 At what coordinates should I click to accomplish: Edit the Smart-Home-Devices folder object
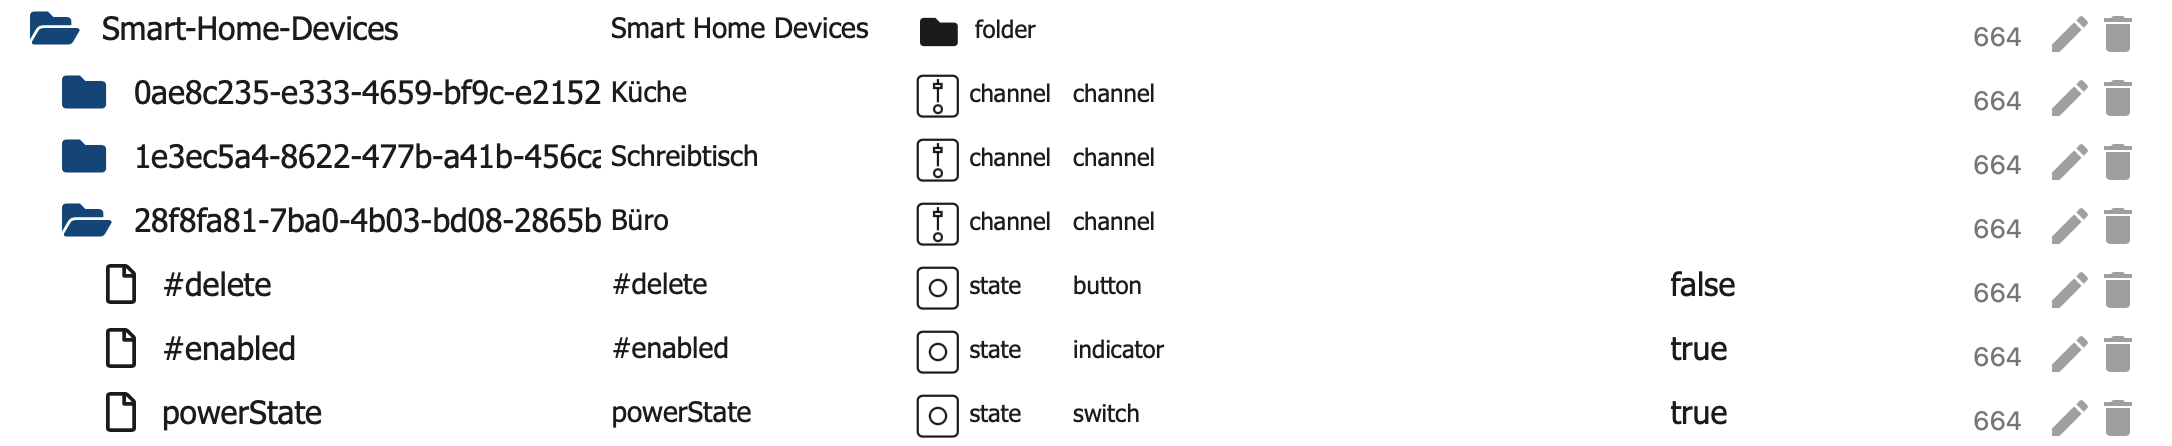pos(2069,35)
